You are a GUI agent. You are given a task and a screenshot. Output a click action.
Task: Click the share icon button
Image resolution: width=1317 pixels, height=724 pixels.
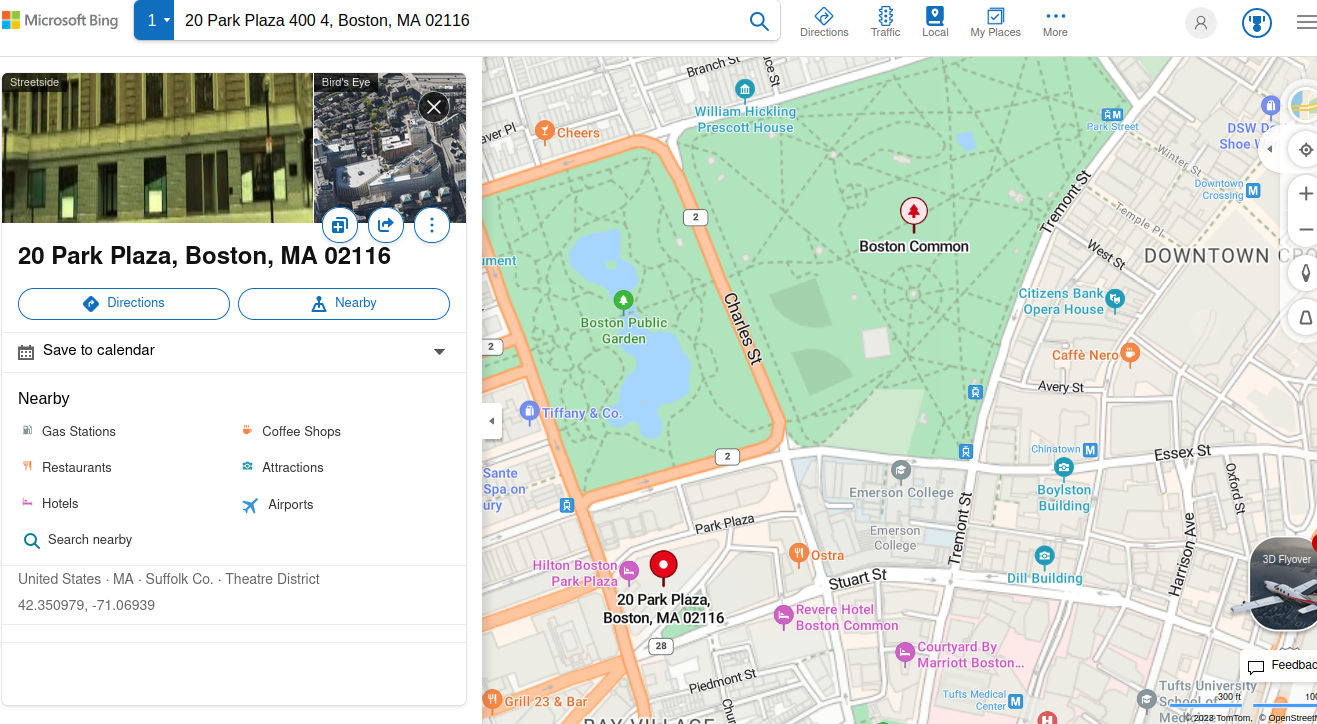[386, 225]
